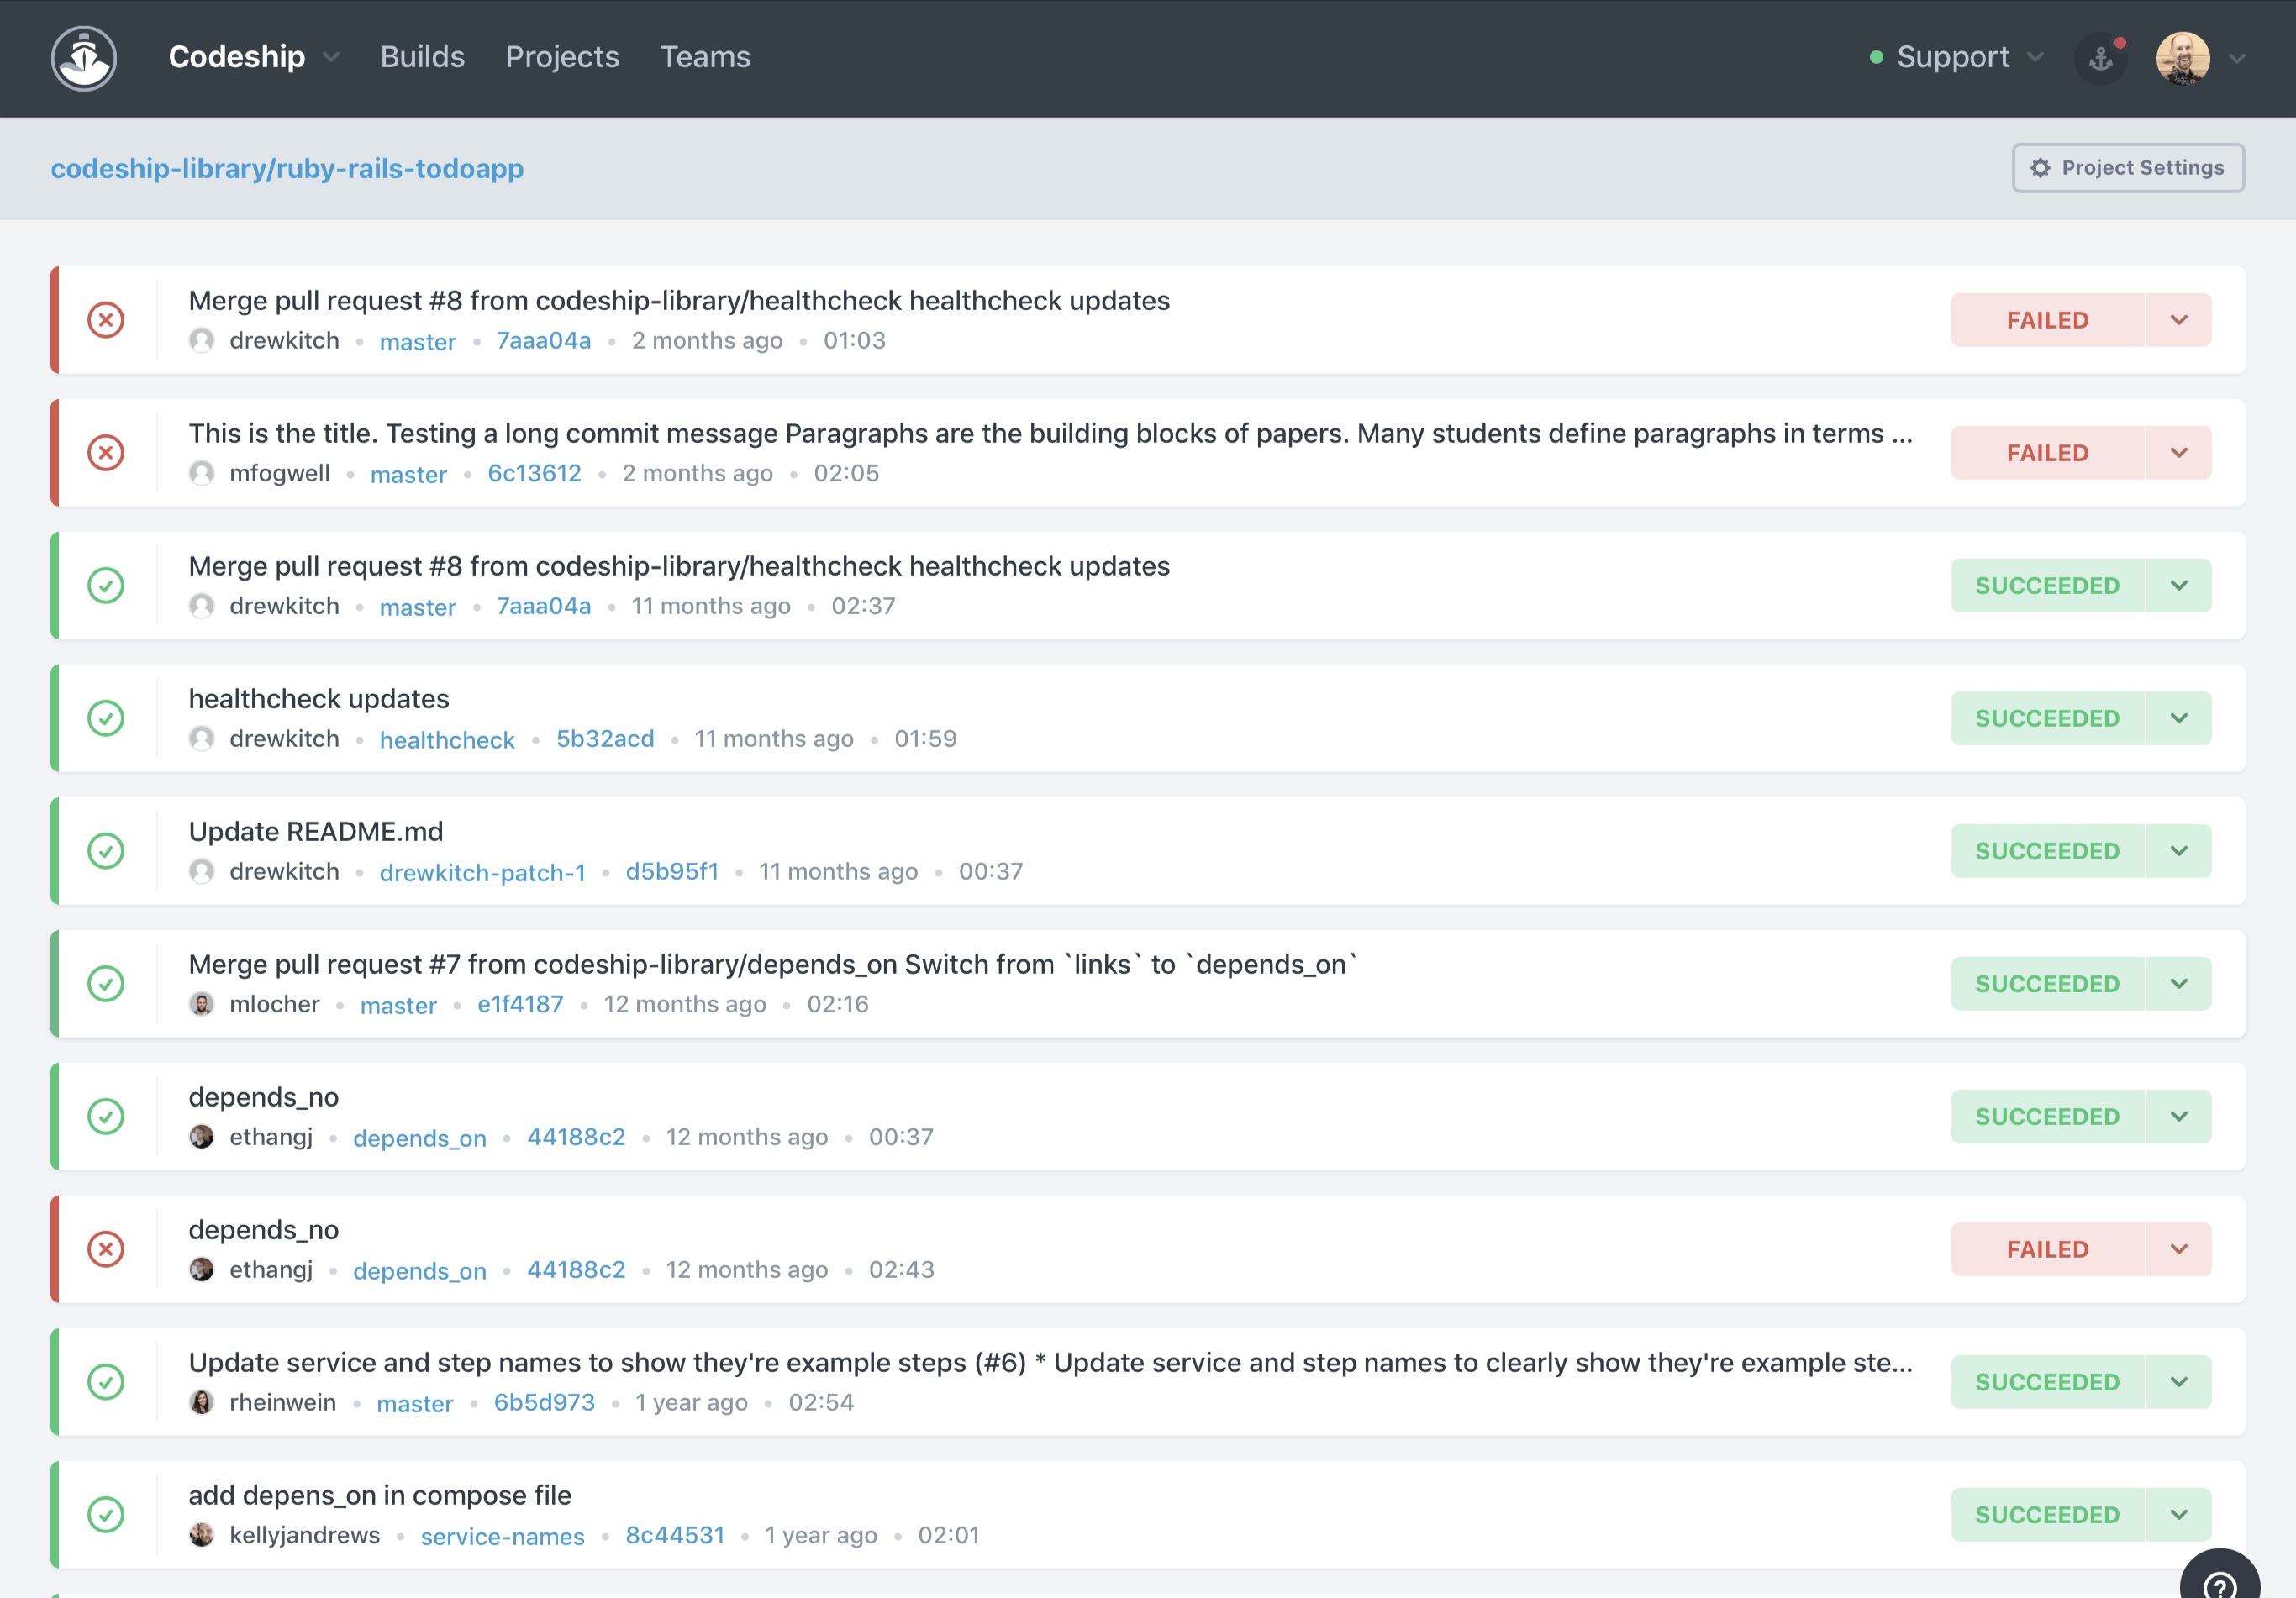Open the help question mark bubble
This screenshot has width=2296, height=1598.
pyautogui.click(x=2219, y=1584)
